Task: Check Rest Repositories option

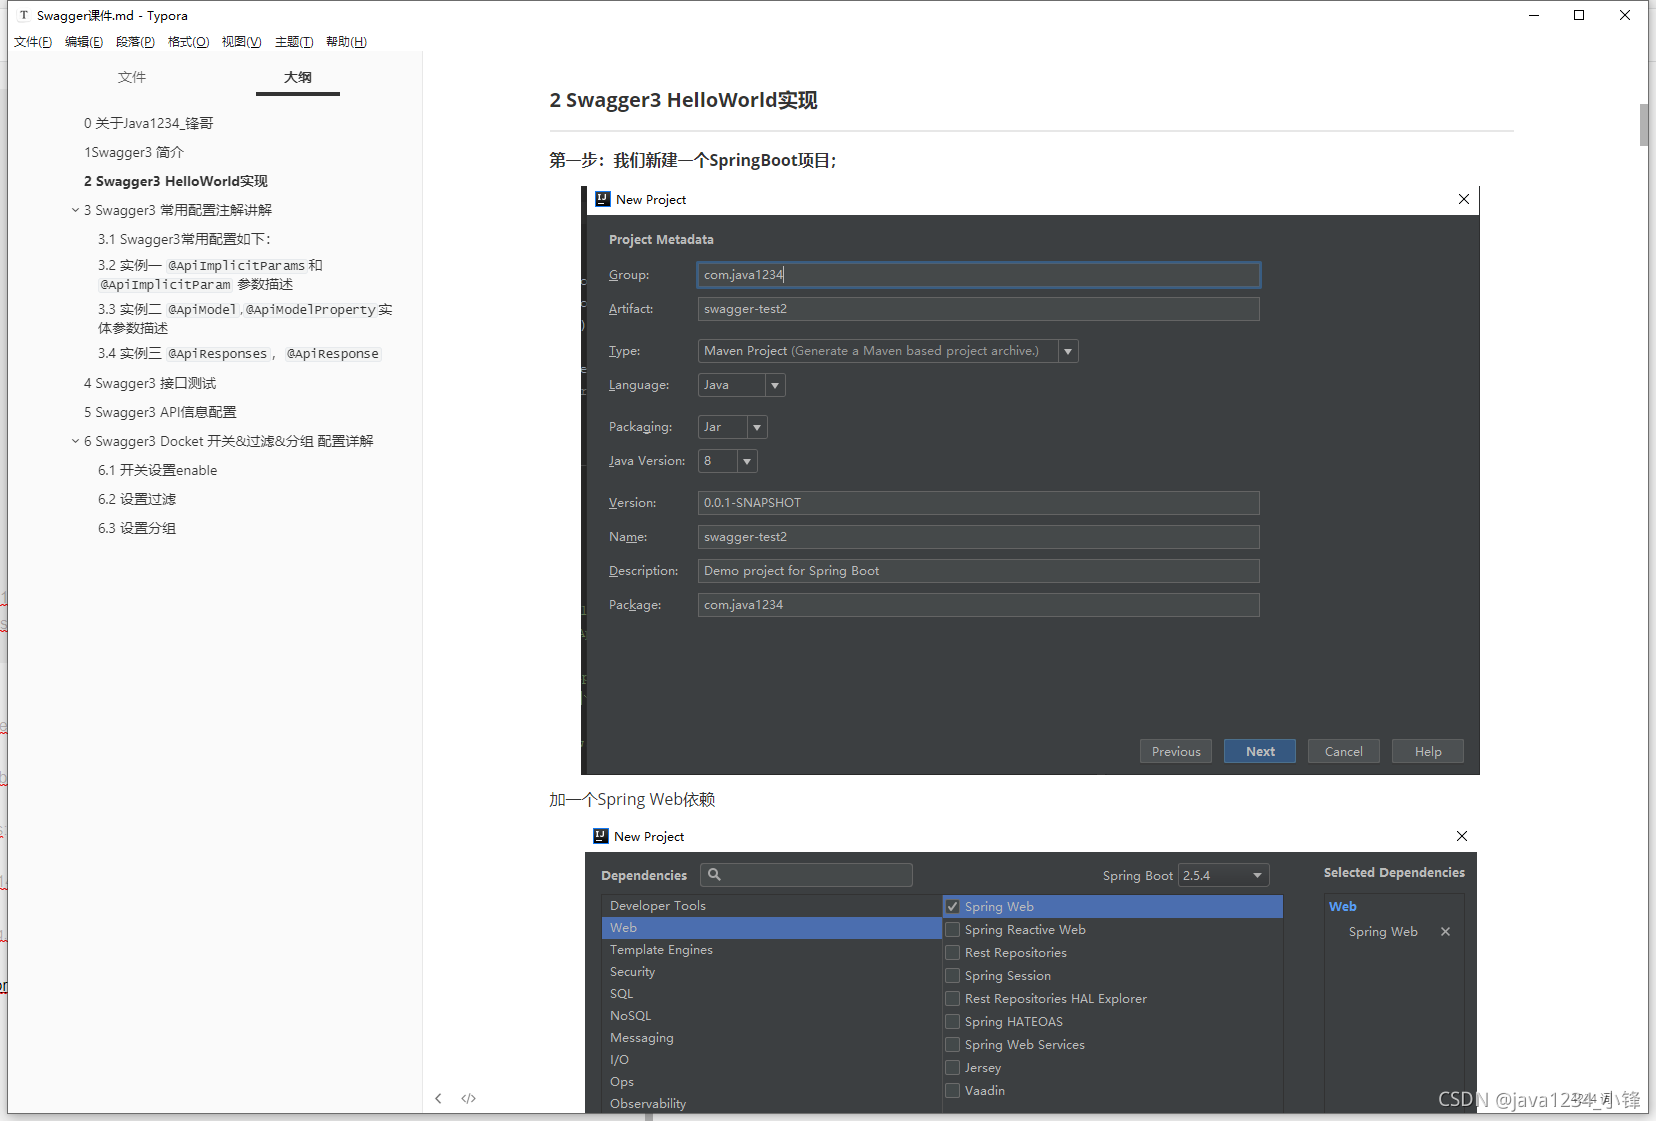Action: (953, 953)
